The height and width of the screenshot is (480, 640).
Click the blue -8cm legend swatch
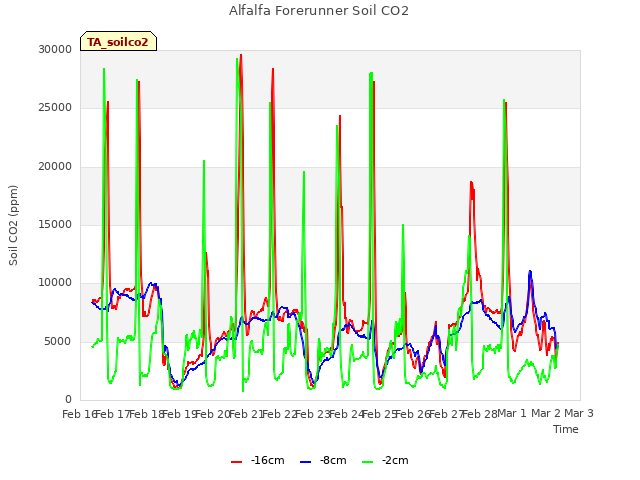pos(305,461)
